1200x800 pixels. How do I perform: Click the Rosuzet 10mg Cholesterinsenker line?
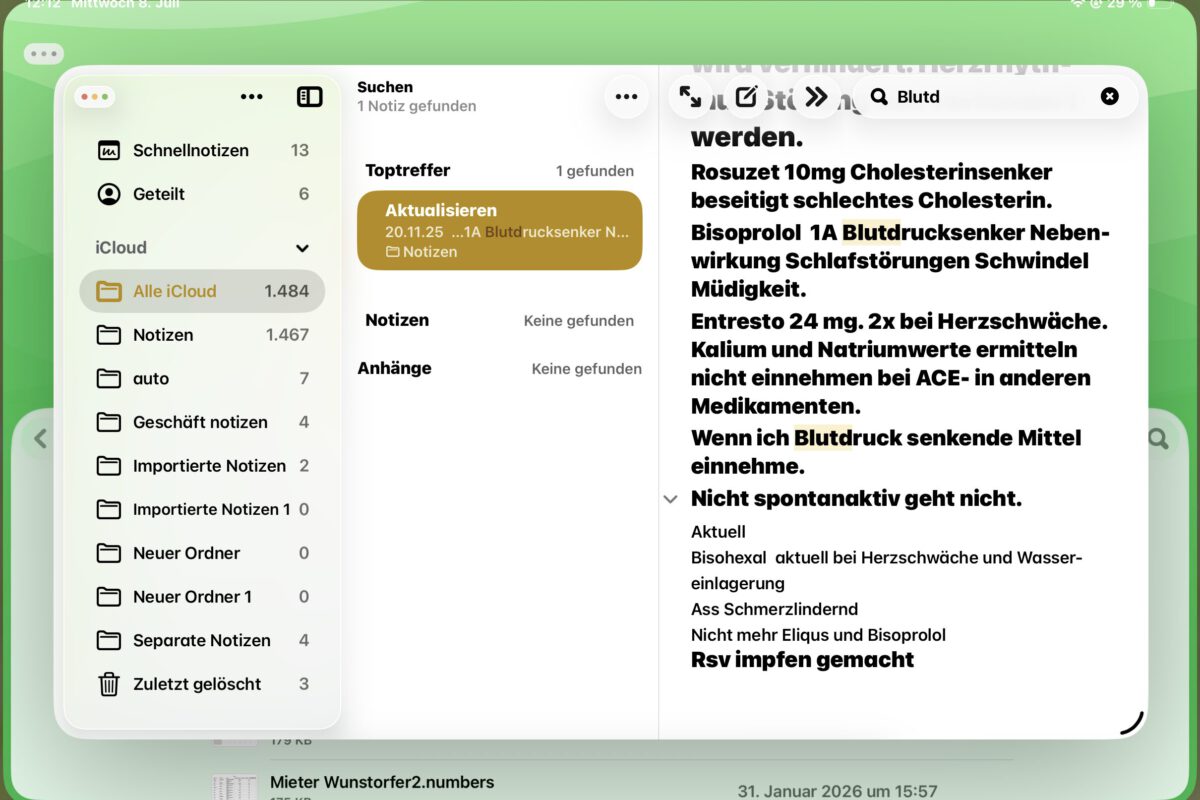[871, 172]
